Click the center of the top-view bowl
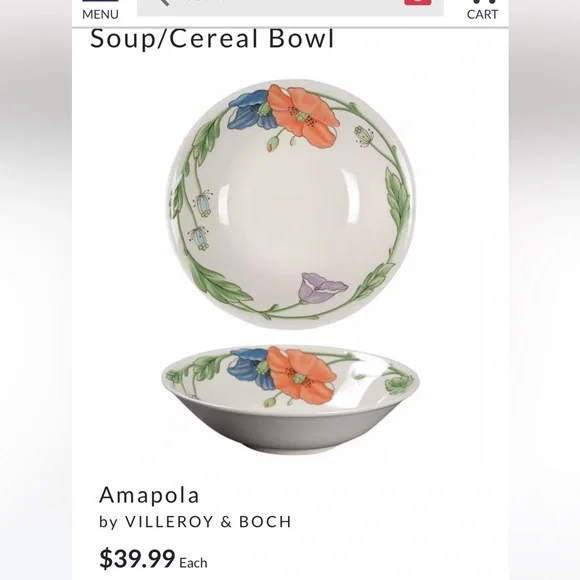Image resolution: width=580 pixels, height=580 pixels. point(292,204)
